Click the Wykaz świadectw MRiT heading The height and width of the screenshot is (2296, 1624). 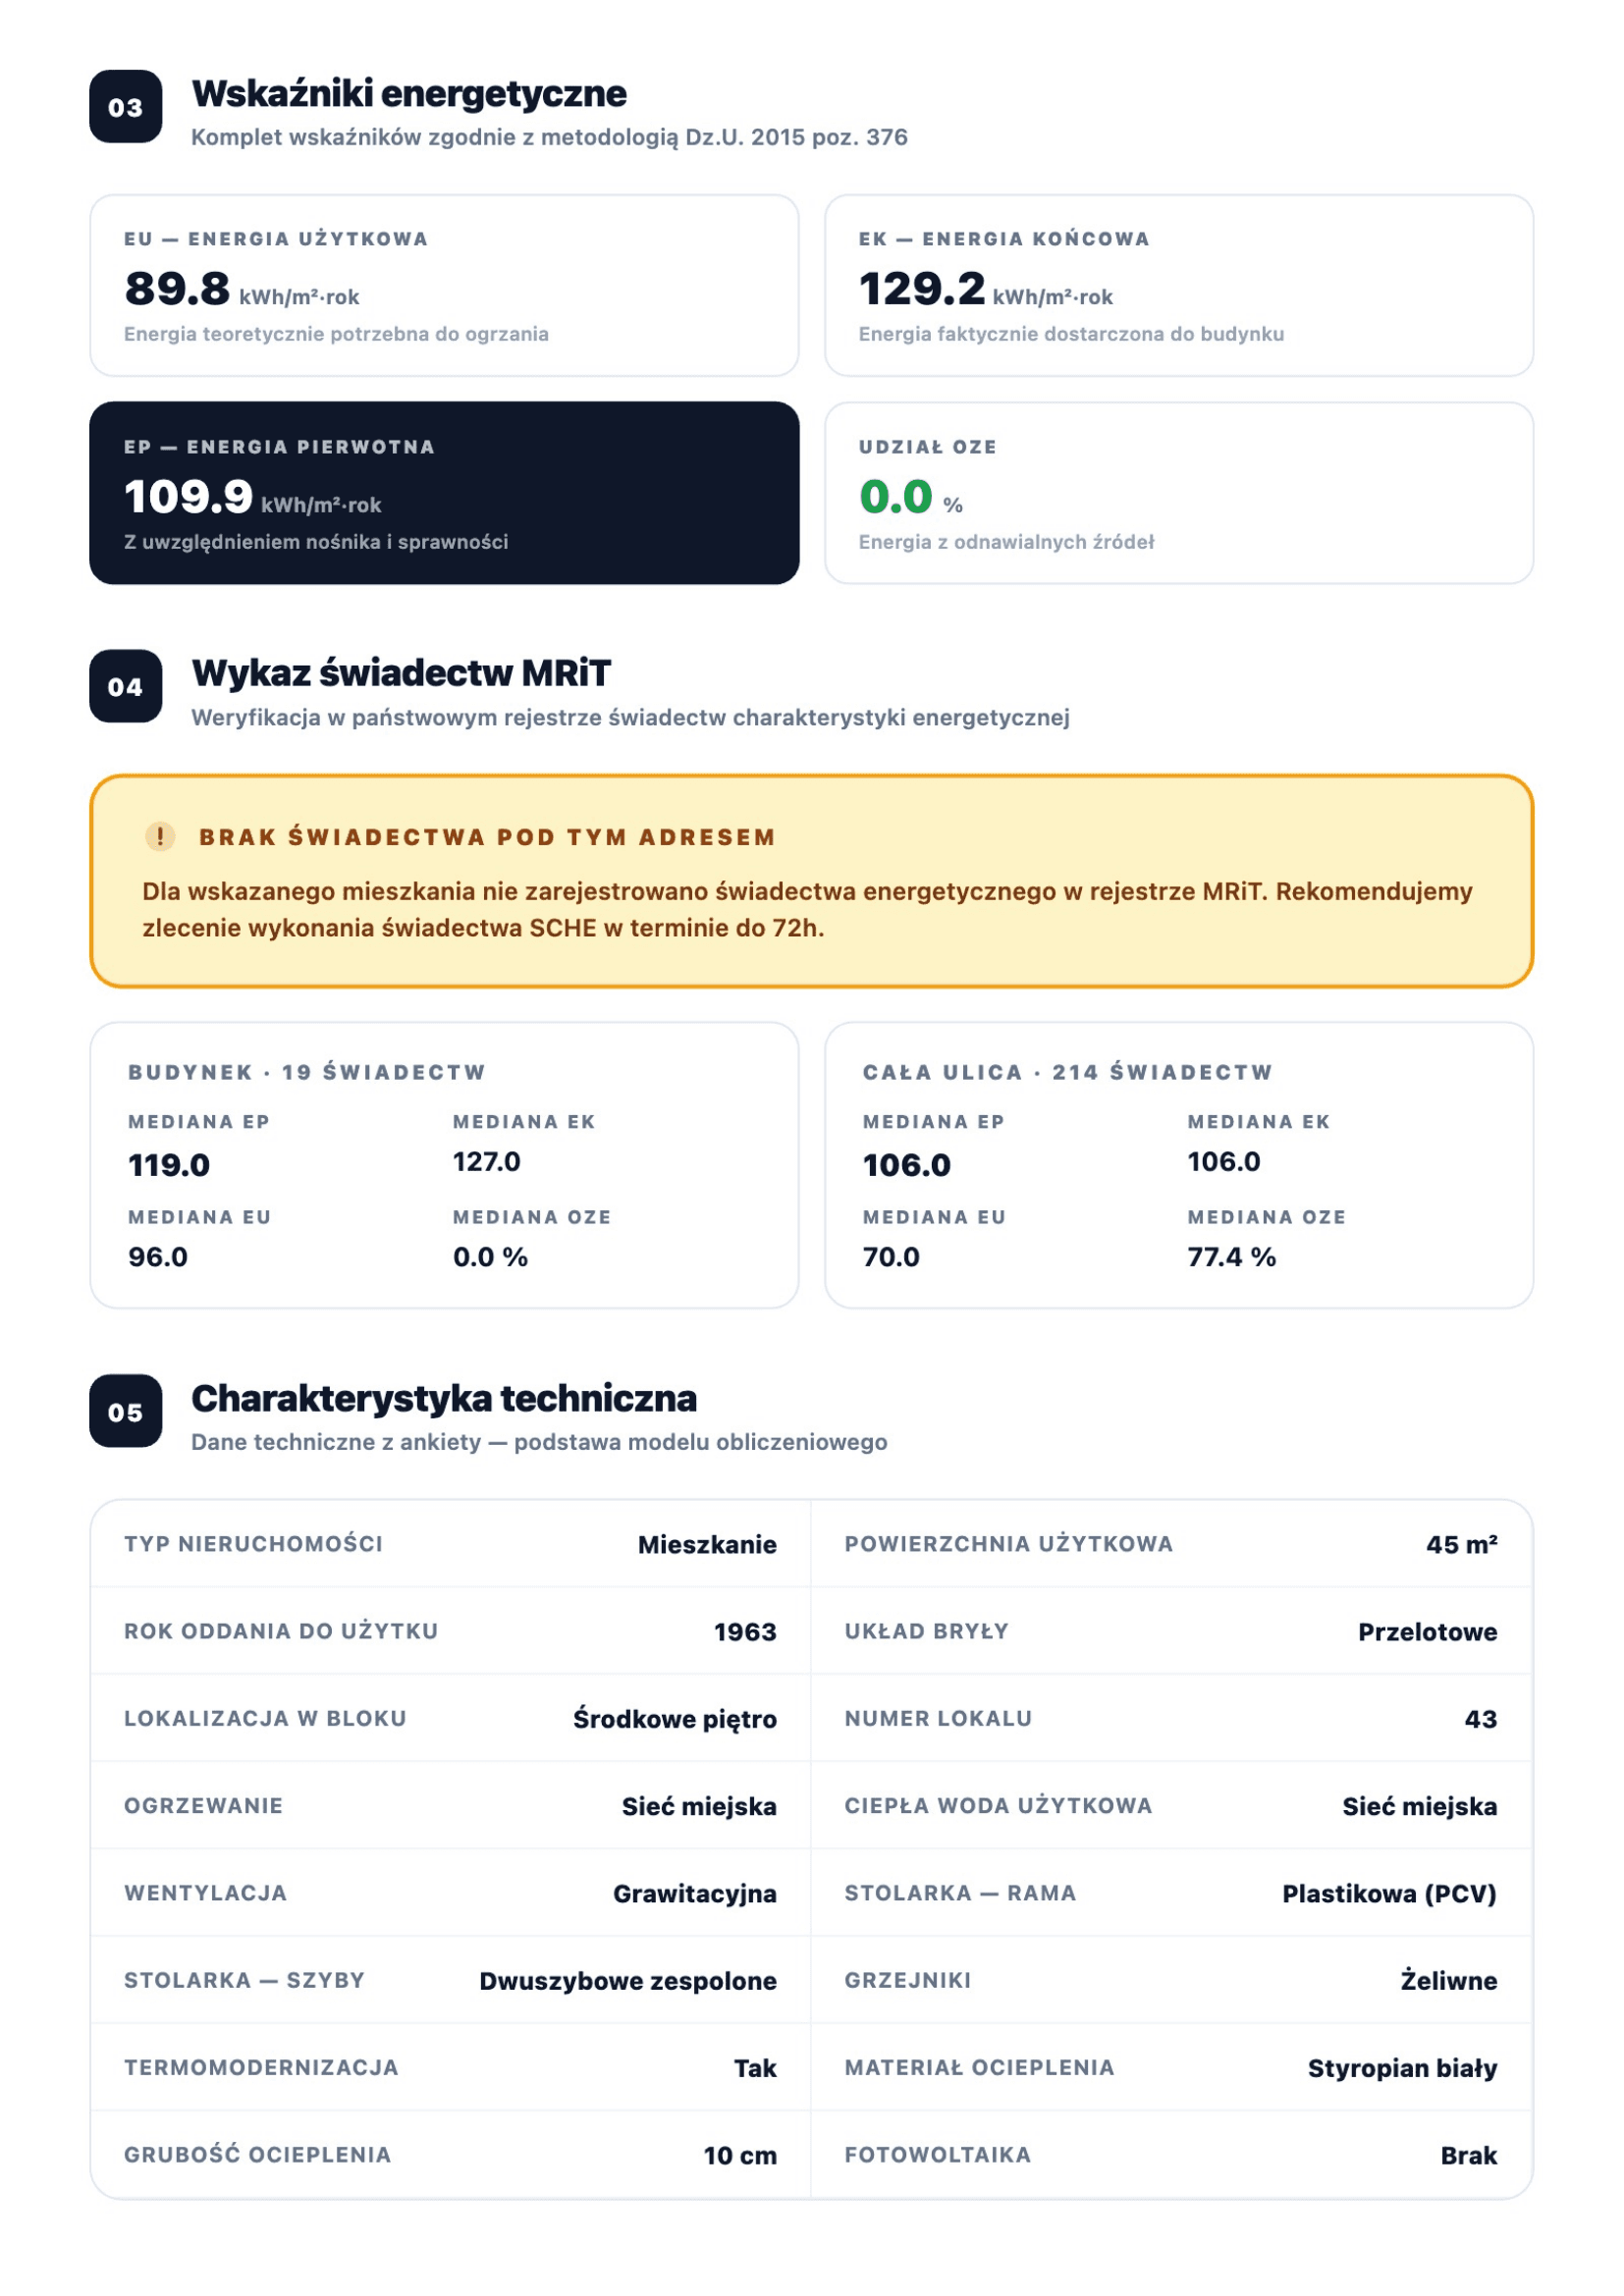[401, 673]
